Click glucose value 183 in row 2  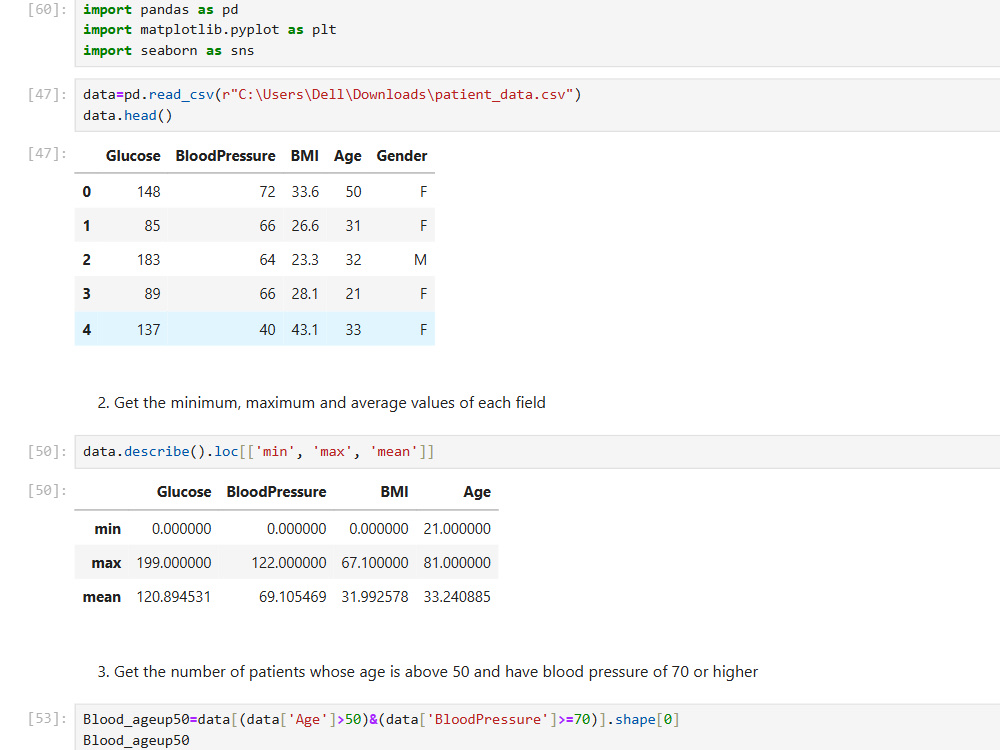pos(149,260)
